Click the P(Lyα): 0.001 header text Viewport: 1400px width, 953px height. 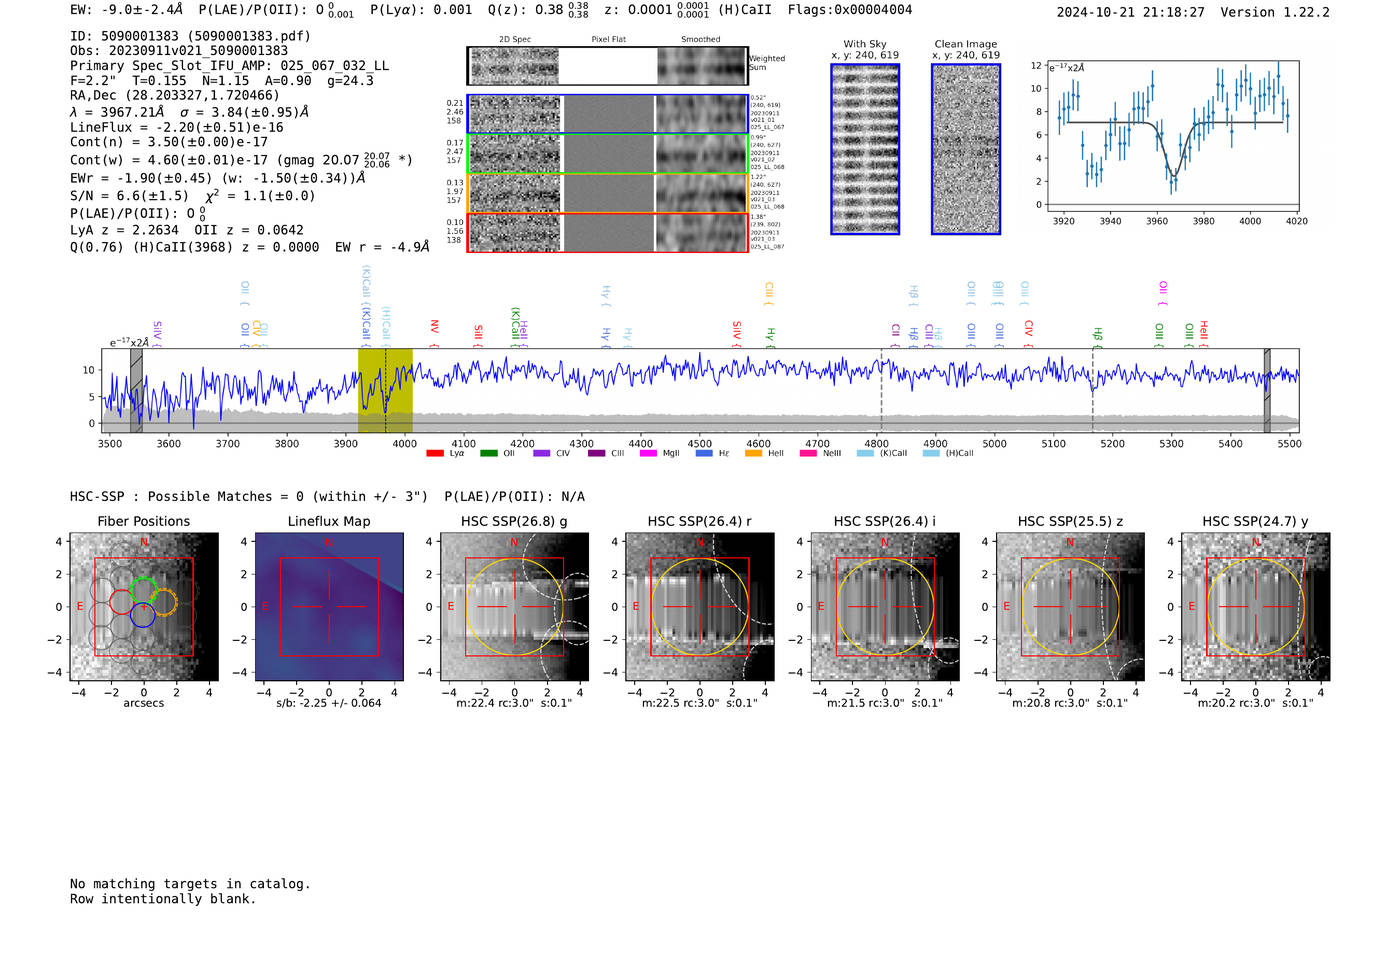click(421, 10)
